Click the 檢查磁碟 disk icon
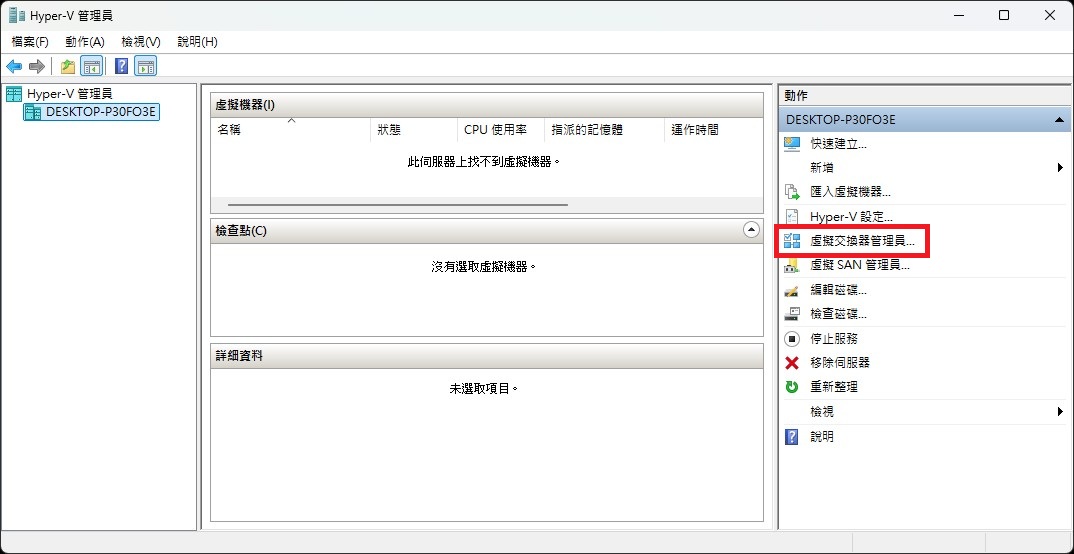The width and height of the screenshot is (1074, 554). click(792, 314)
